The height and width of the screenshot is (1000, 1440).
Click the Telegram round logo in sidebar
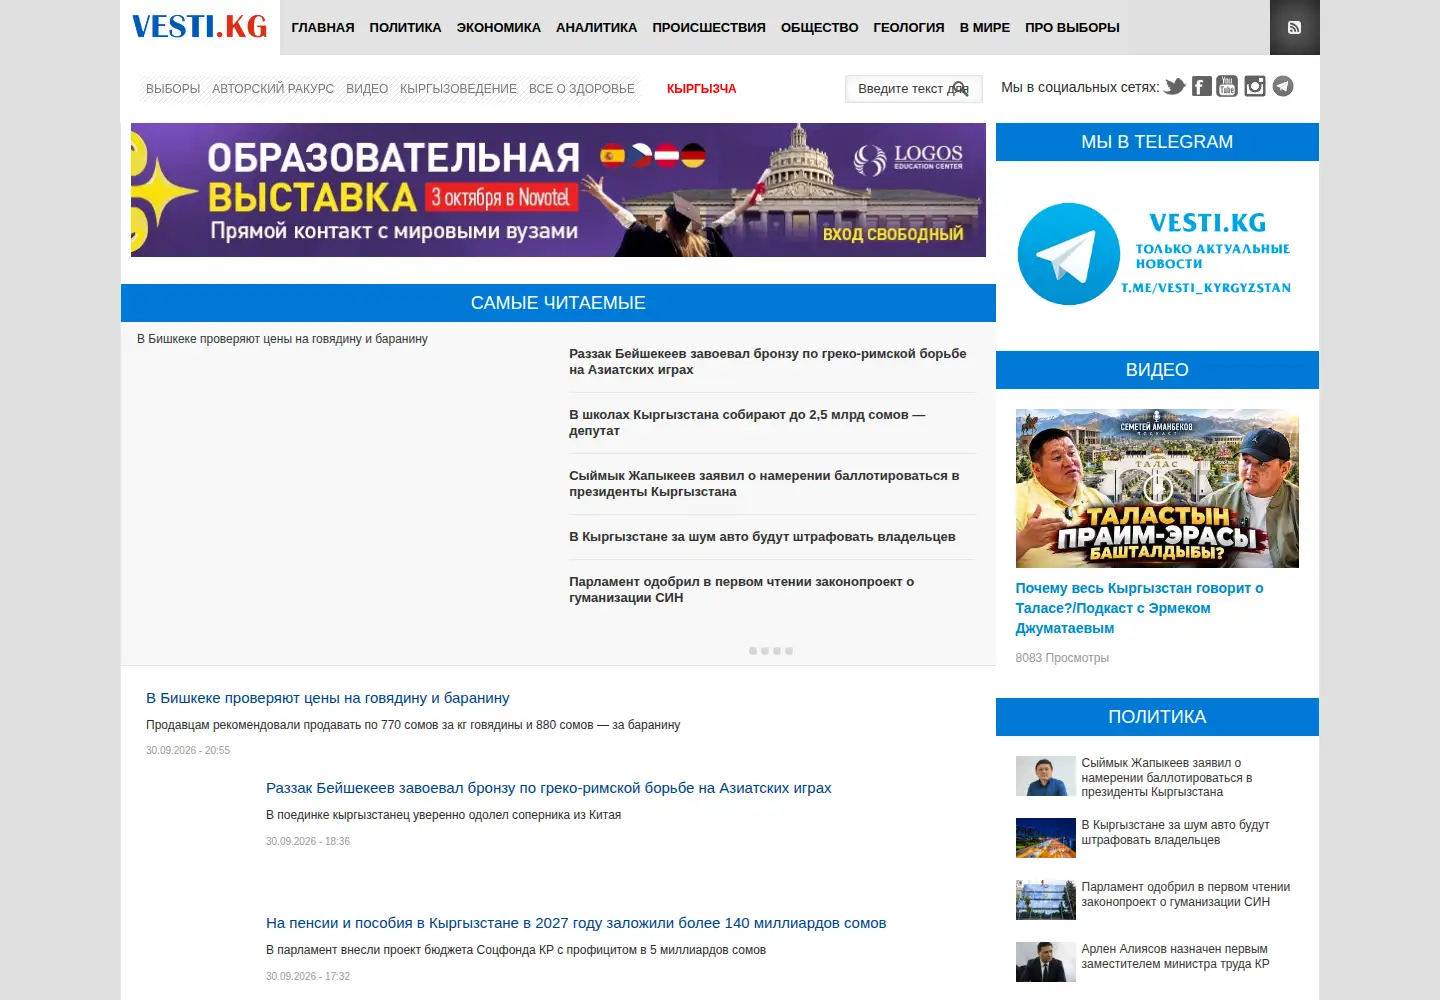pos(1068,254)
